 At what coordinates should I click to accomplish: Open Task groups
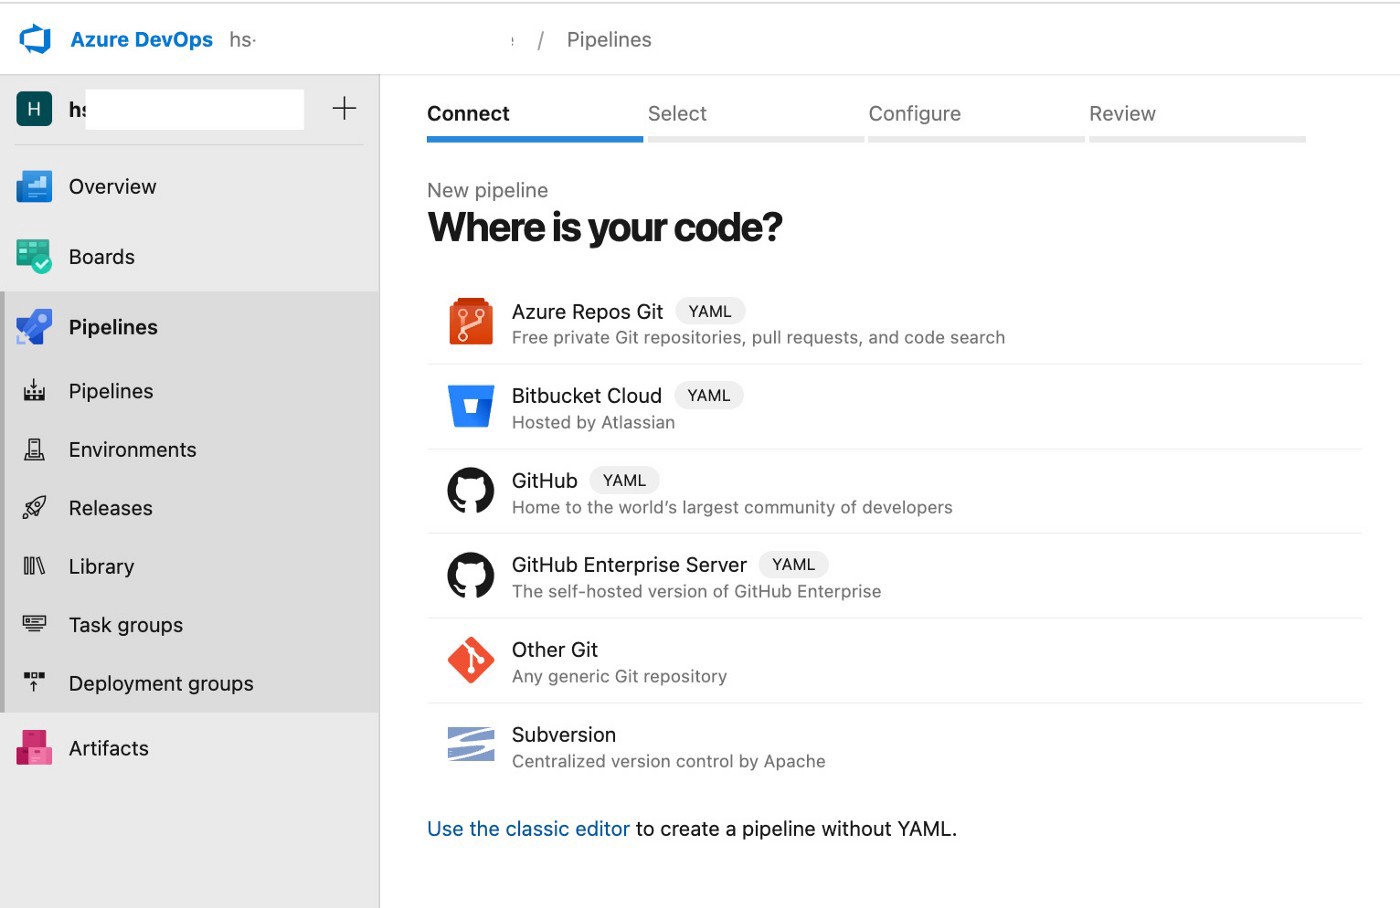tap(125, 625)
